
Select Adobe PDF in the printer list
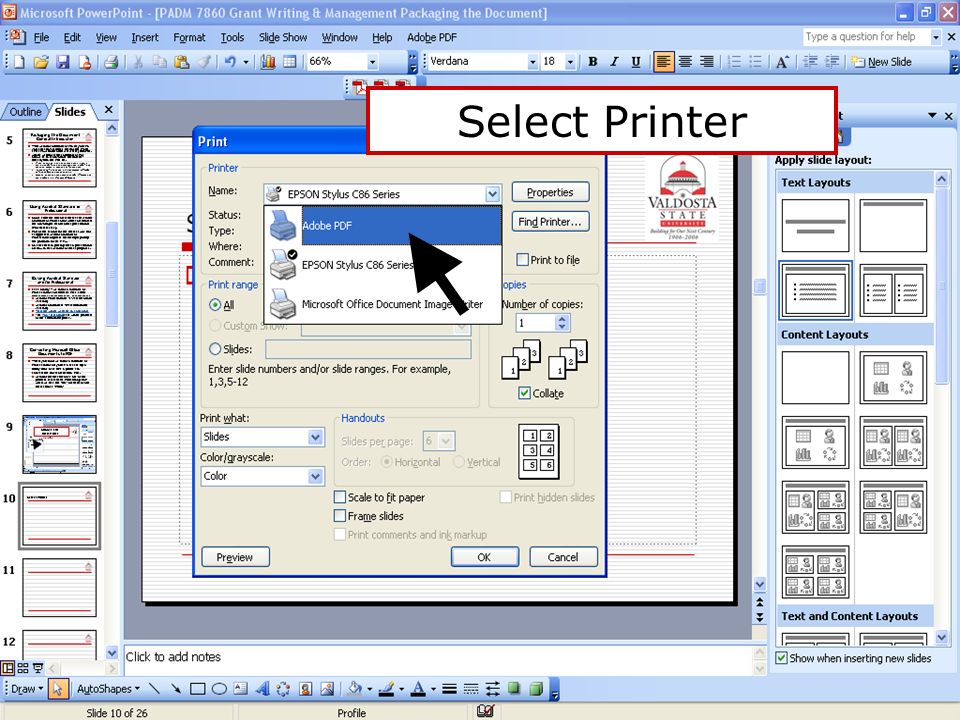[383, 225]
